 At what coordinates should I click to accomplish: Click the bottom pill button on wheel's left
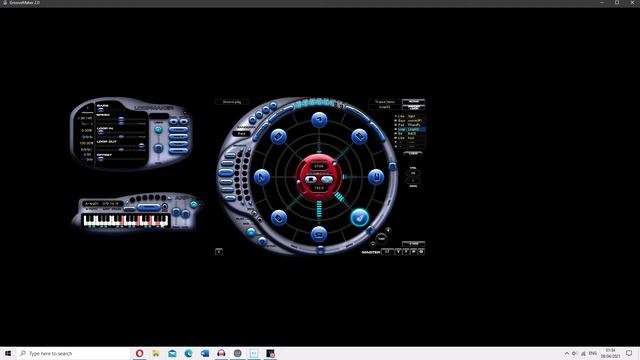pos(230,198)
